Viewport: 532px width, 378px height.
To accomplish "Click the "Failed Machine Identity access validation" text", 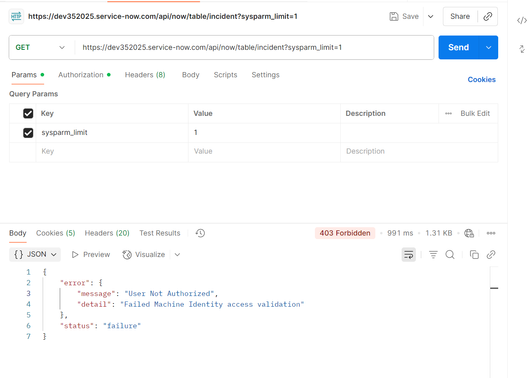I will coord(212,304).
